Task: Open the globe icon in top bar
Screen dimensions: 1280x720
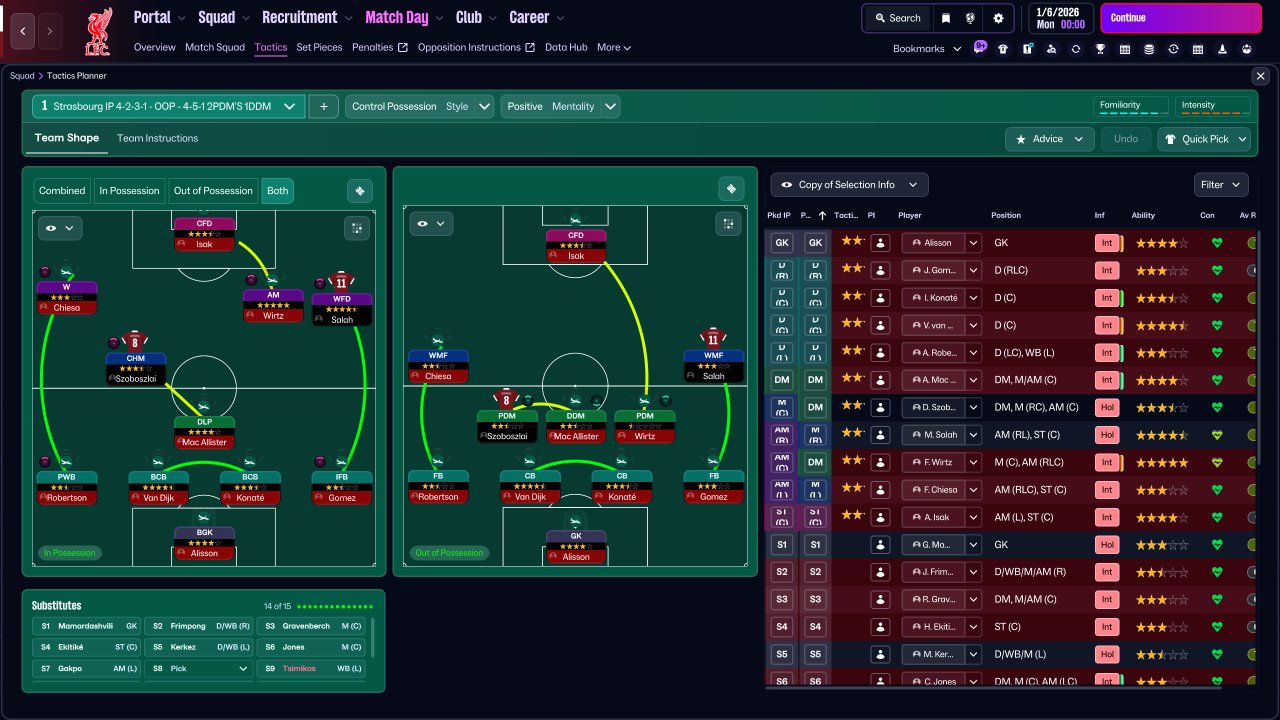Action: [971, 18]
